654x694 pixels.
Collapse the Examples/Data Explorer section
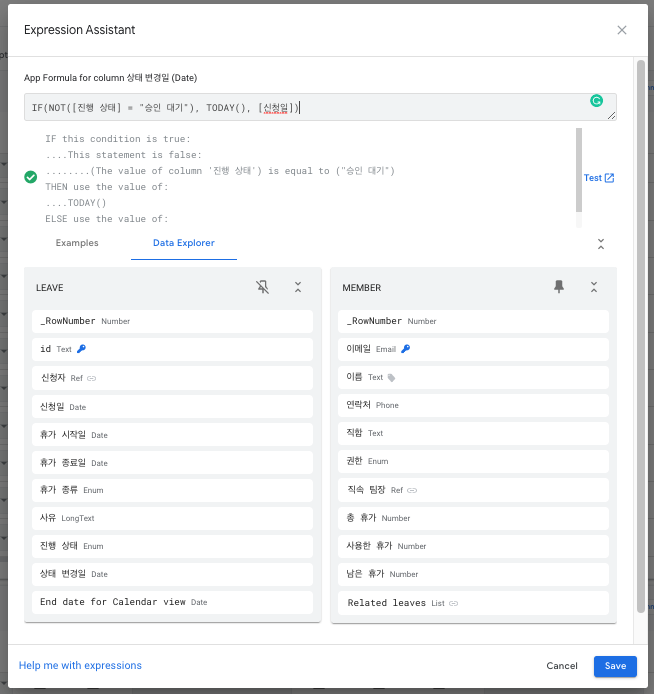(x=600, y=244)
